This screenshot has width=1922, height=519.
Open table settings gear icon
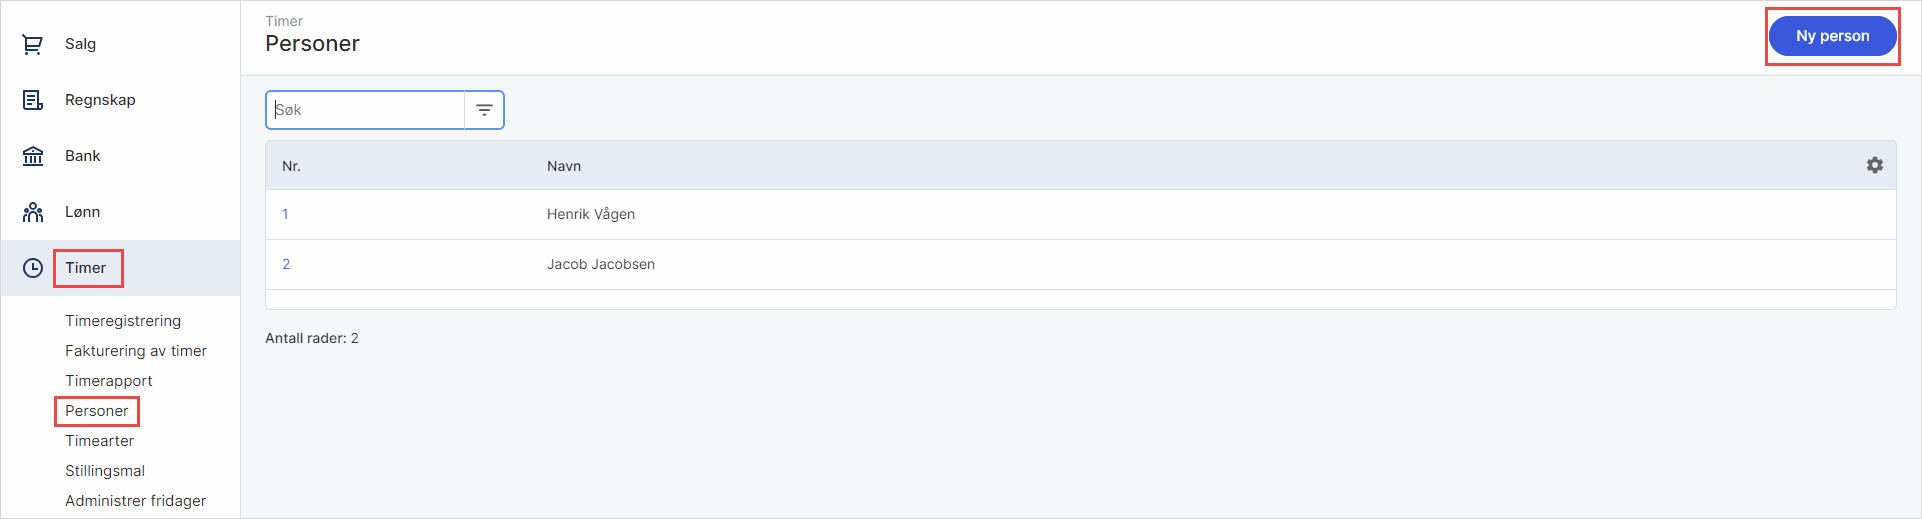click(x=1874, y=165)
